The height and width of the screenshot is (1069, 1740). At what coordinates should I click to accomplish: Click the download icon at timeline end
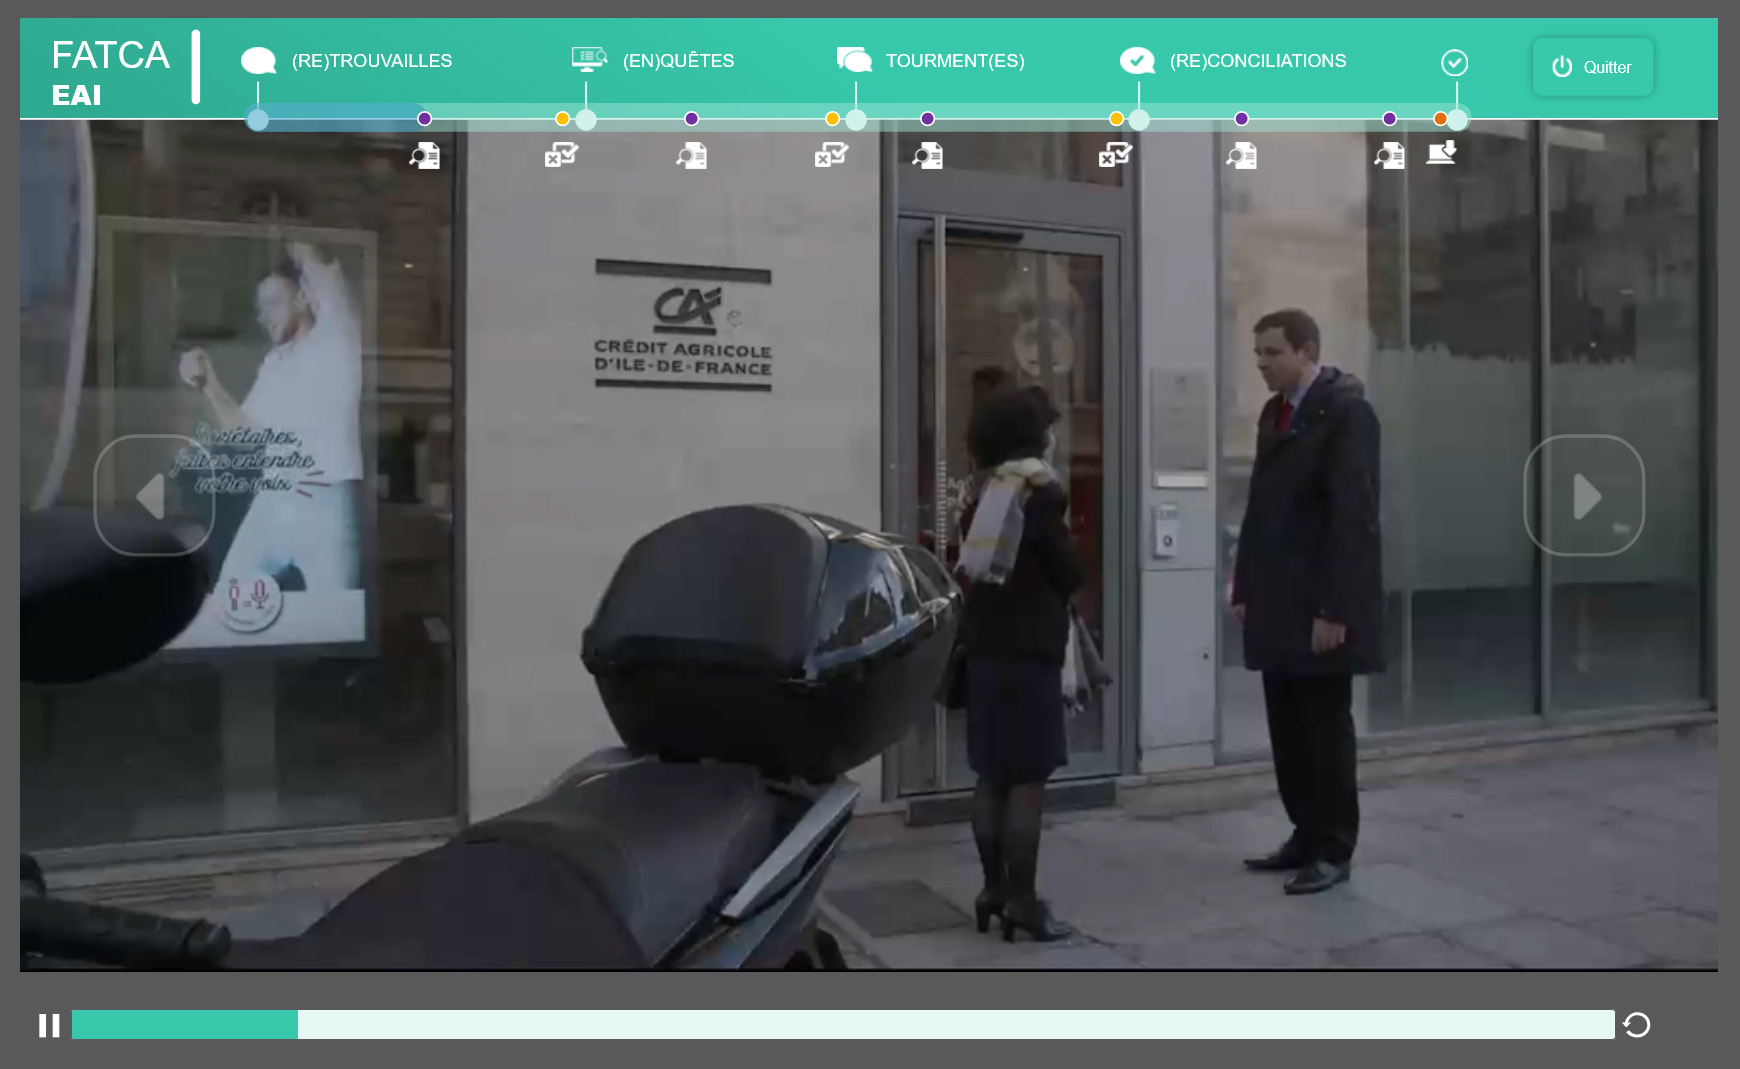1441,153
